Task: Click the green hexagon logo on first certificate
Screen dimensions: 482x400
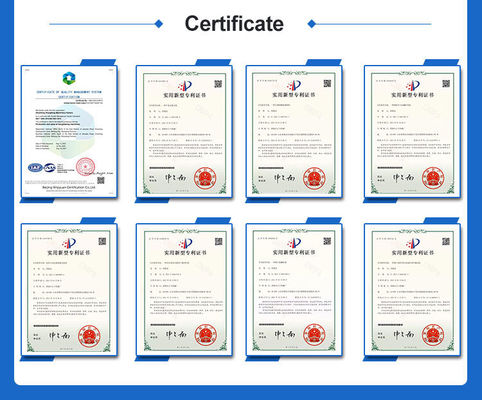Action: [x=69, y=78]
